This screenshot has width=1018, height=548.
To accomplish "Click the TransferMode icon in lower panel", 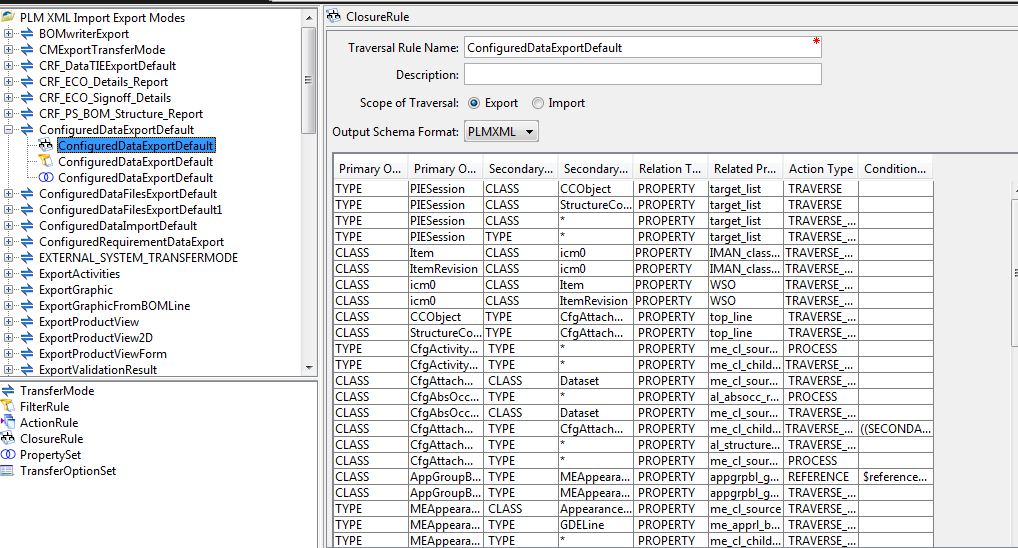I will pos(8,390).
